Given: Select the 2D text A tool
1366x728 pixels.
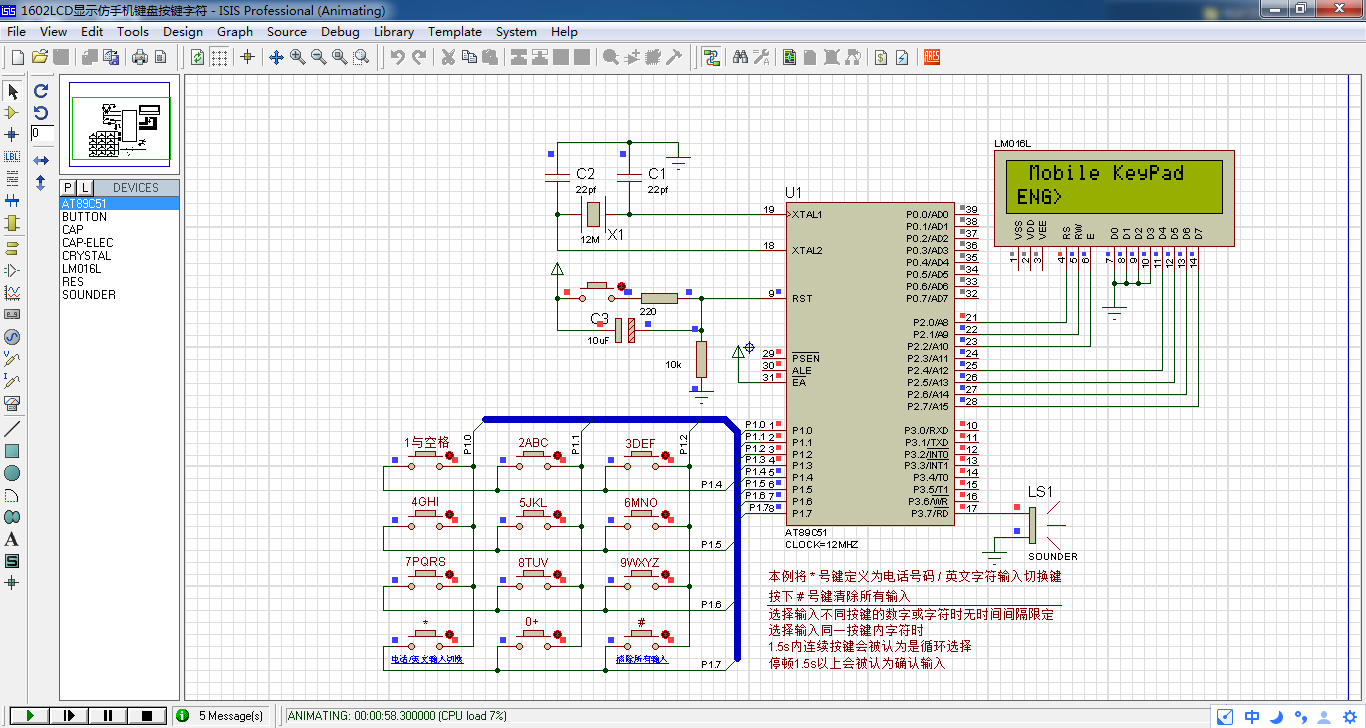Looking at the screenshot, I should click(x=12, y=539).
